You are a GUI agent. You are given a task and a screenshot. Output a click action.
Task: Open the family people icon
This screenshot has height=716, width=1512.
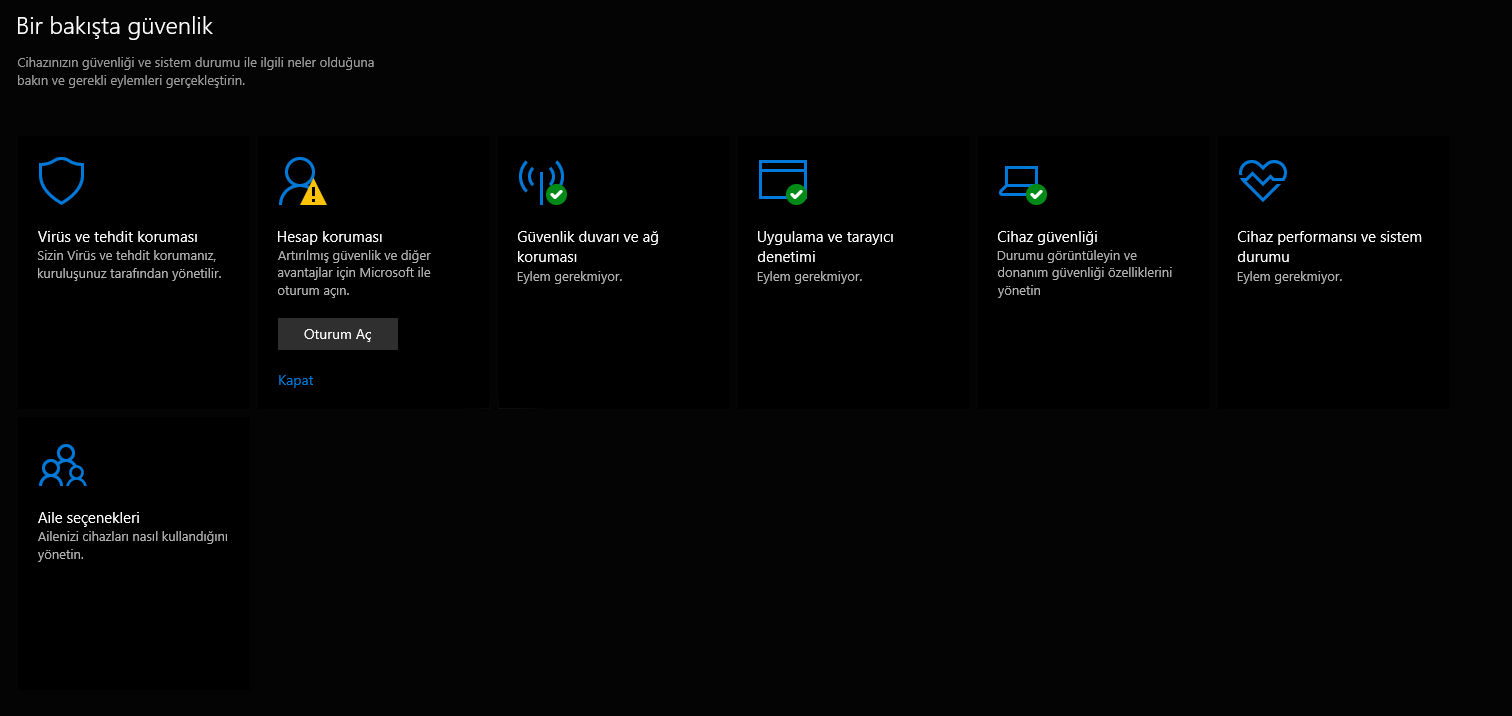pyautogui.click(x=62, y=466)
